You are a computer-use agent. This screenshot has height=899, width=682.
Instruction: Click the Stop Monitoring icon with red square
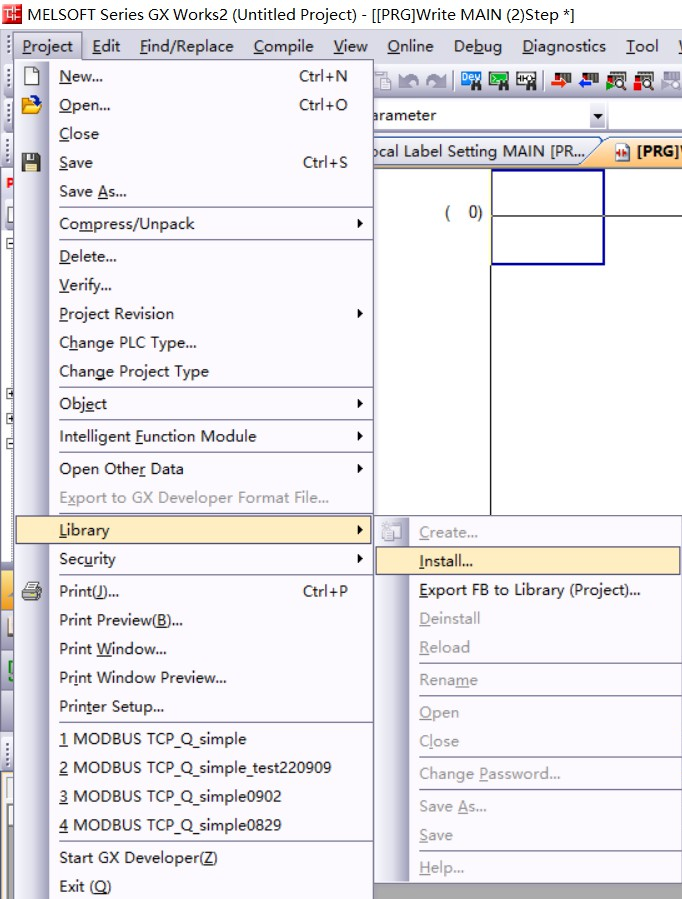pyautogui.click(x=644, y=81)
